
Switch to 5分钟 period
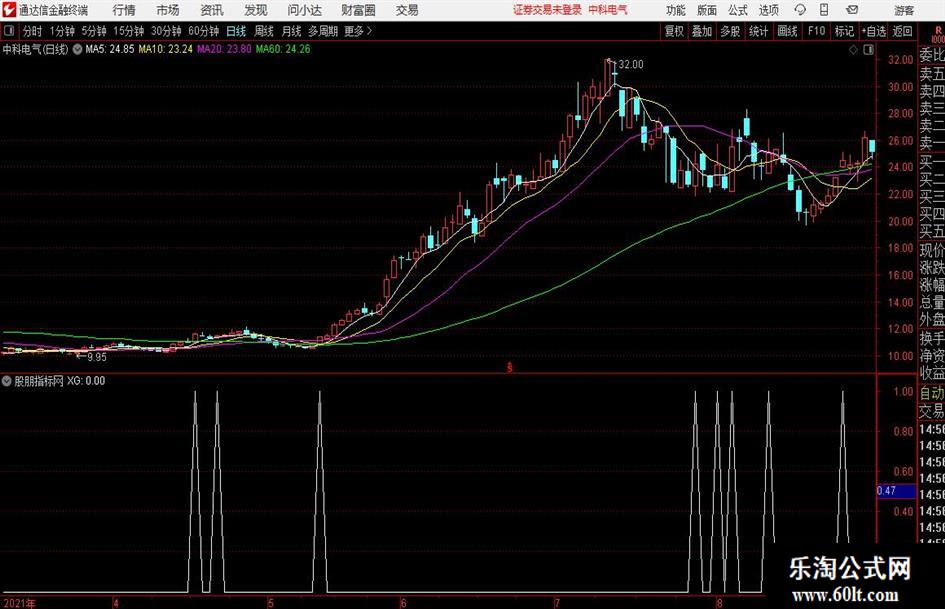(93, 31)
